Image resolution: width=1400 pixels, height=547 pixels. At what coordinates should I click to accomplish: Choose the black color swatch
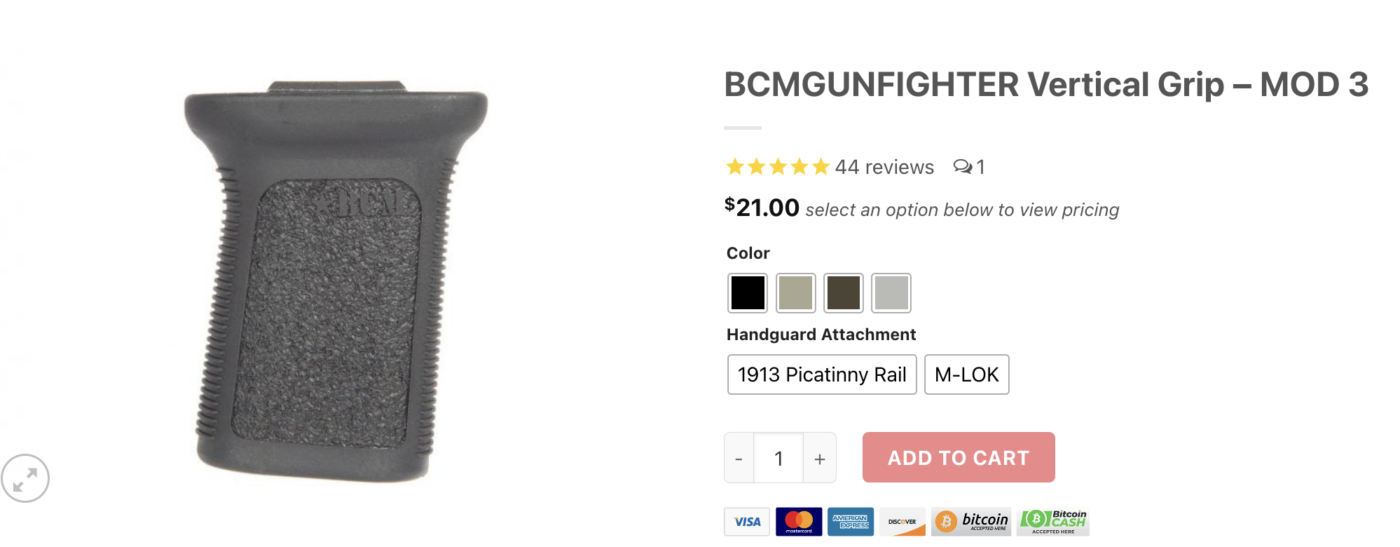(x=747, y=293)
